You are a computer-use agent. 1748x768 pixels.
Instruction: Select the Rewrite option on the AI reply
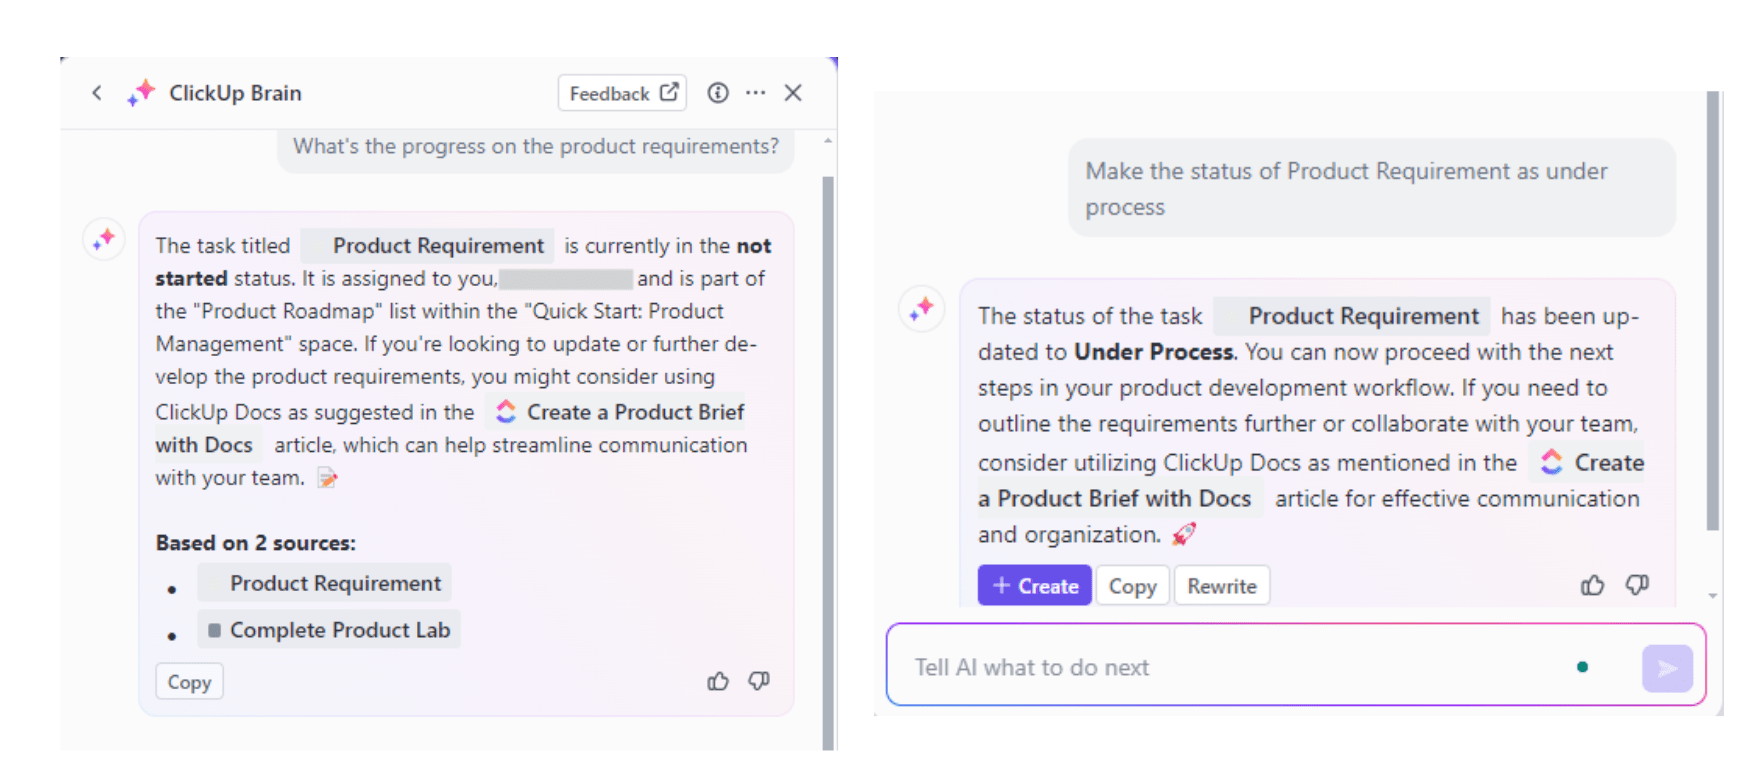click(x=1221, y=585)
